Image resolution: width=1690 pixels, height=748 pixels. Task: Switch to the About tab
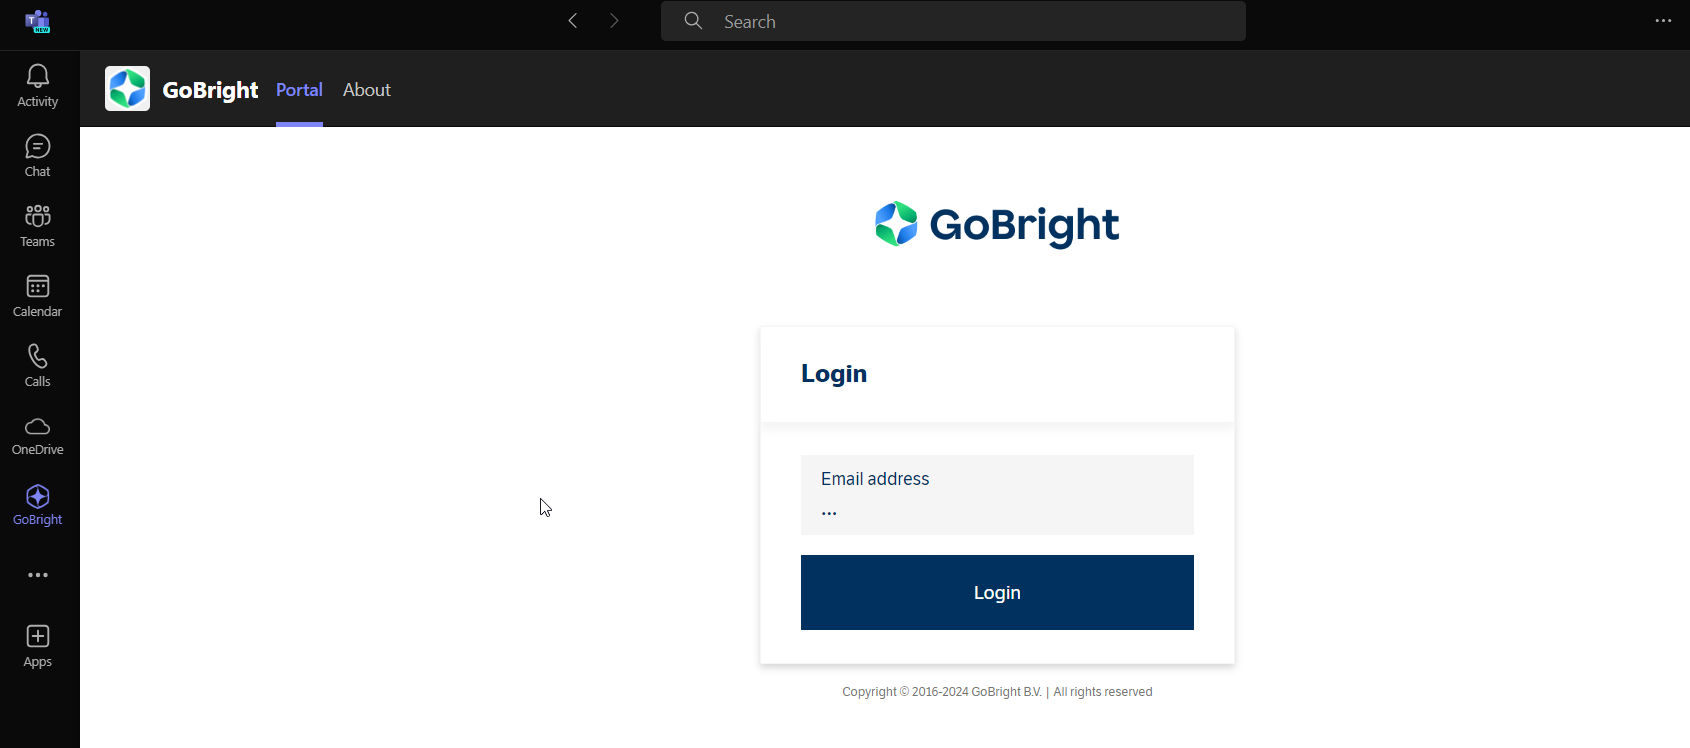point(367,90)
